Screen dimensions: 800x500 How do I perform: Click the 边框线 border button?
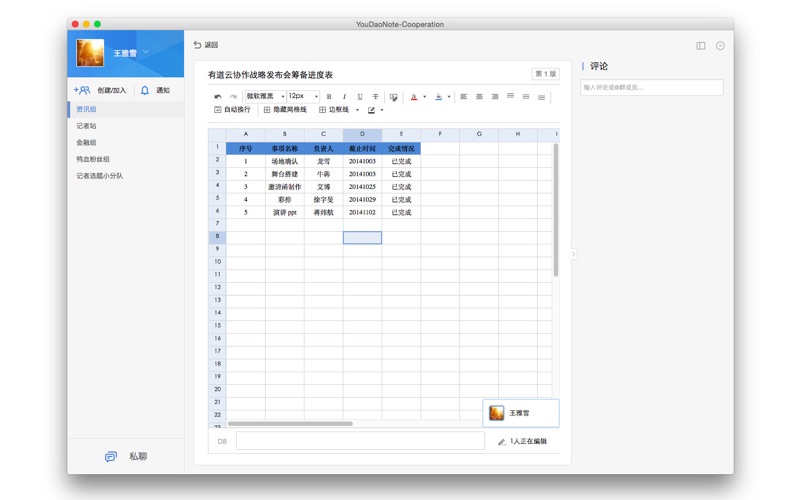pyautogui.click(x=334, y=110)
